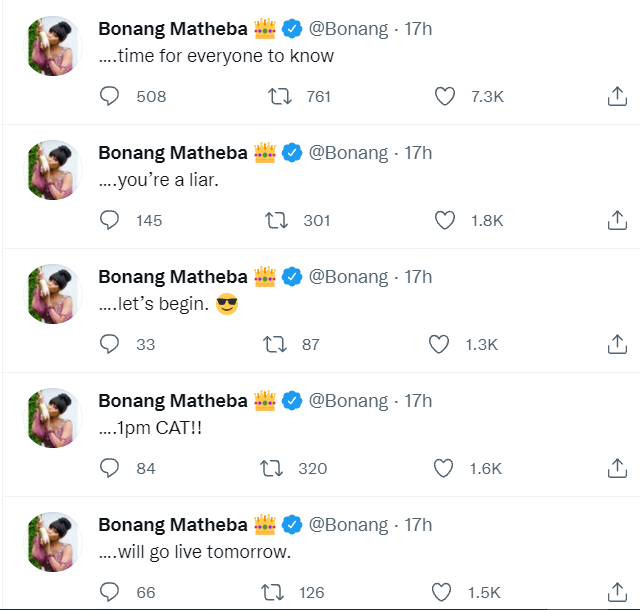Screen dimensions: 640x610
Task: Share the "time for everyone to know" tweet
Action: (x=617, y=96)
